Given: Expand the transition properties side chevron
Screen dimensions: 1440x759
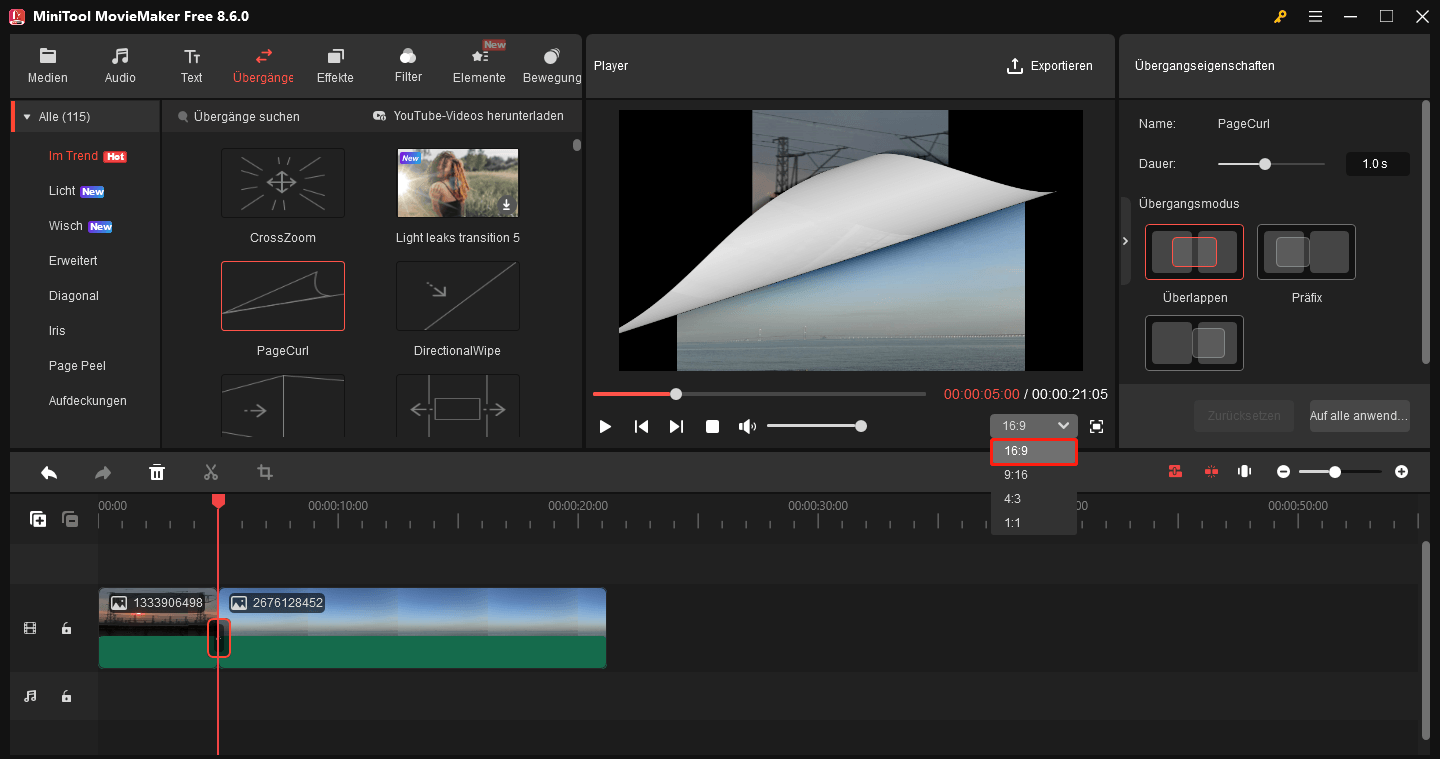Looking at the screenshot, I should tap(1125, 241).
